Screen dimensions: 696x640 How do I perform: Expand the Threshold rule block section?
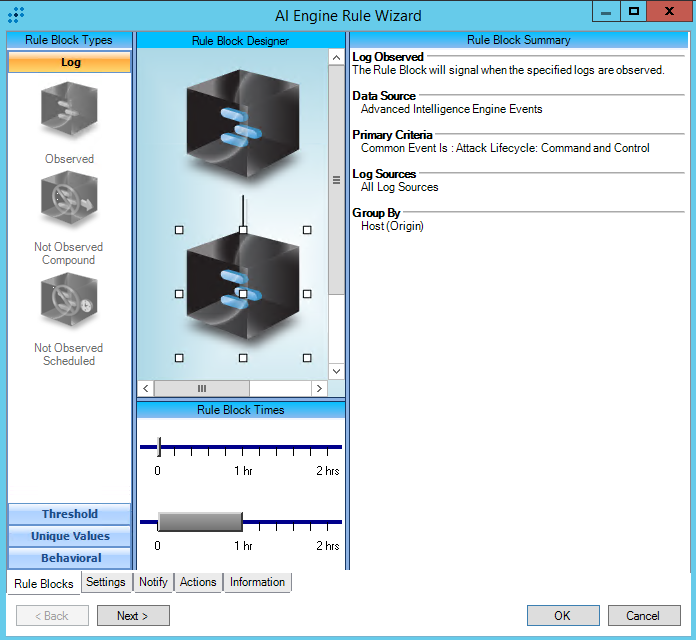70,514
